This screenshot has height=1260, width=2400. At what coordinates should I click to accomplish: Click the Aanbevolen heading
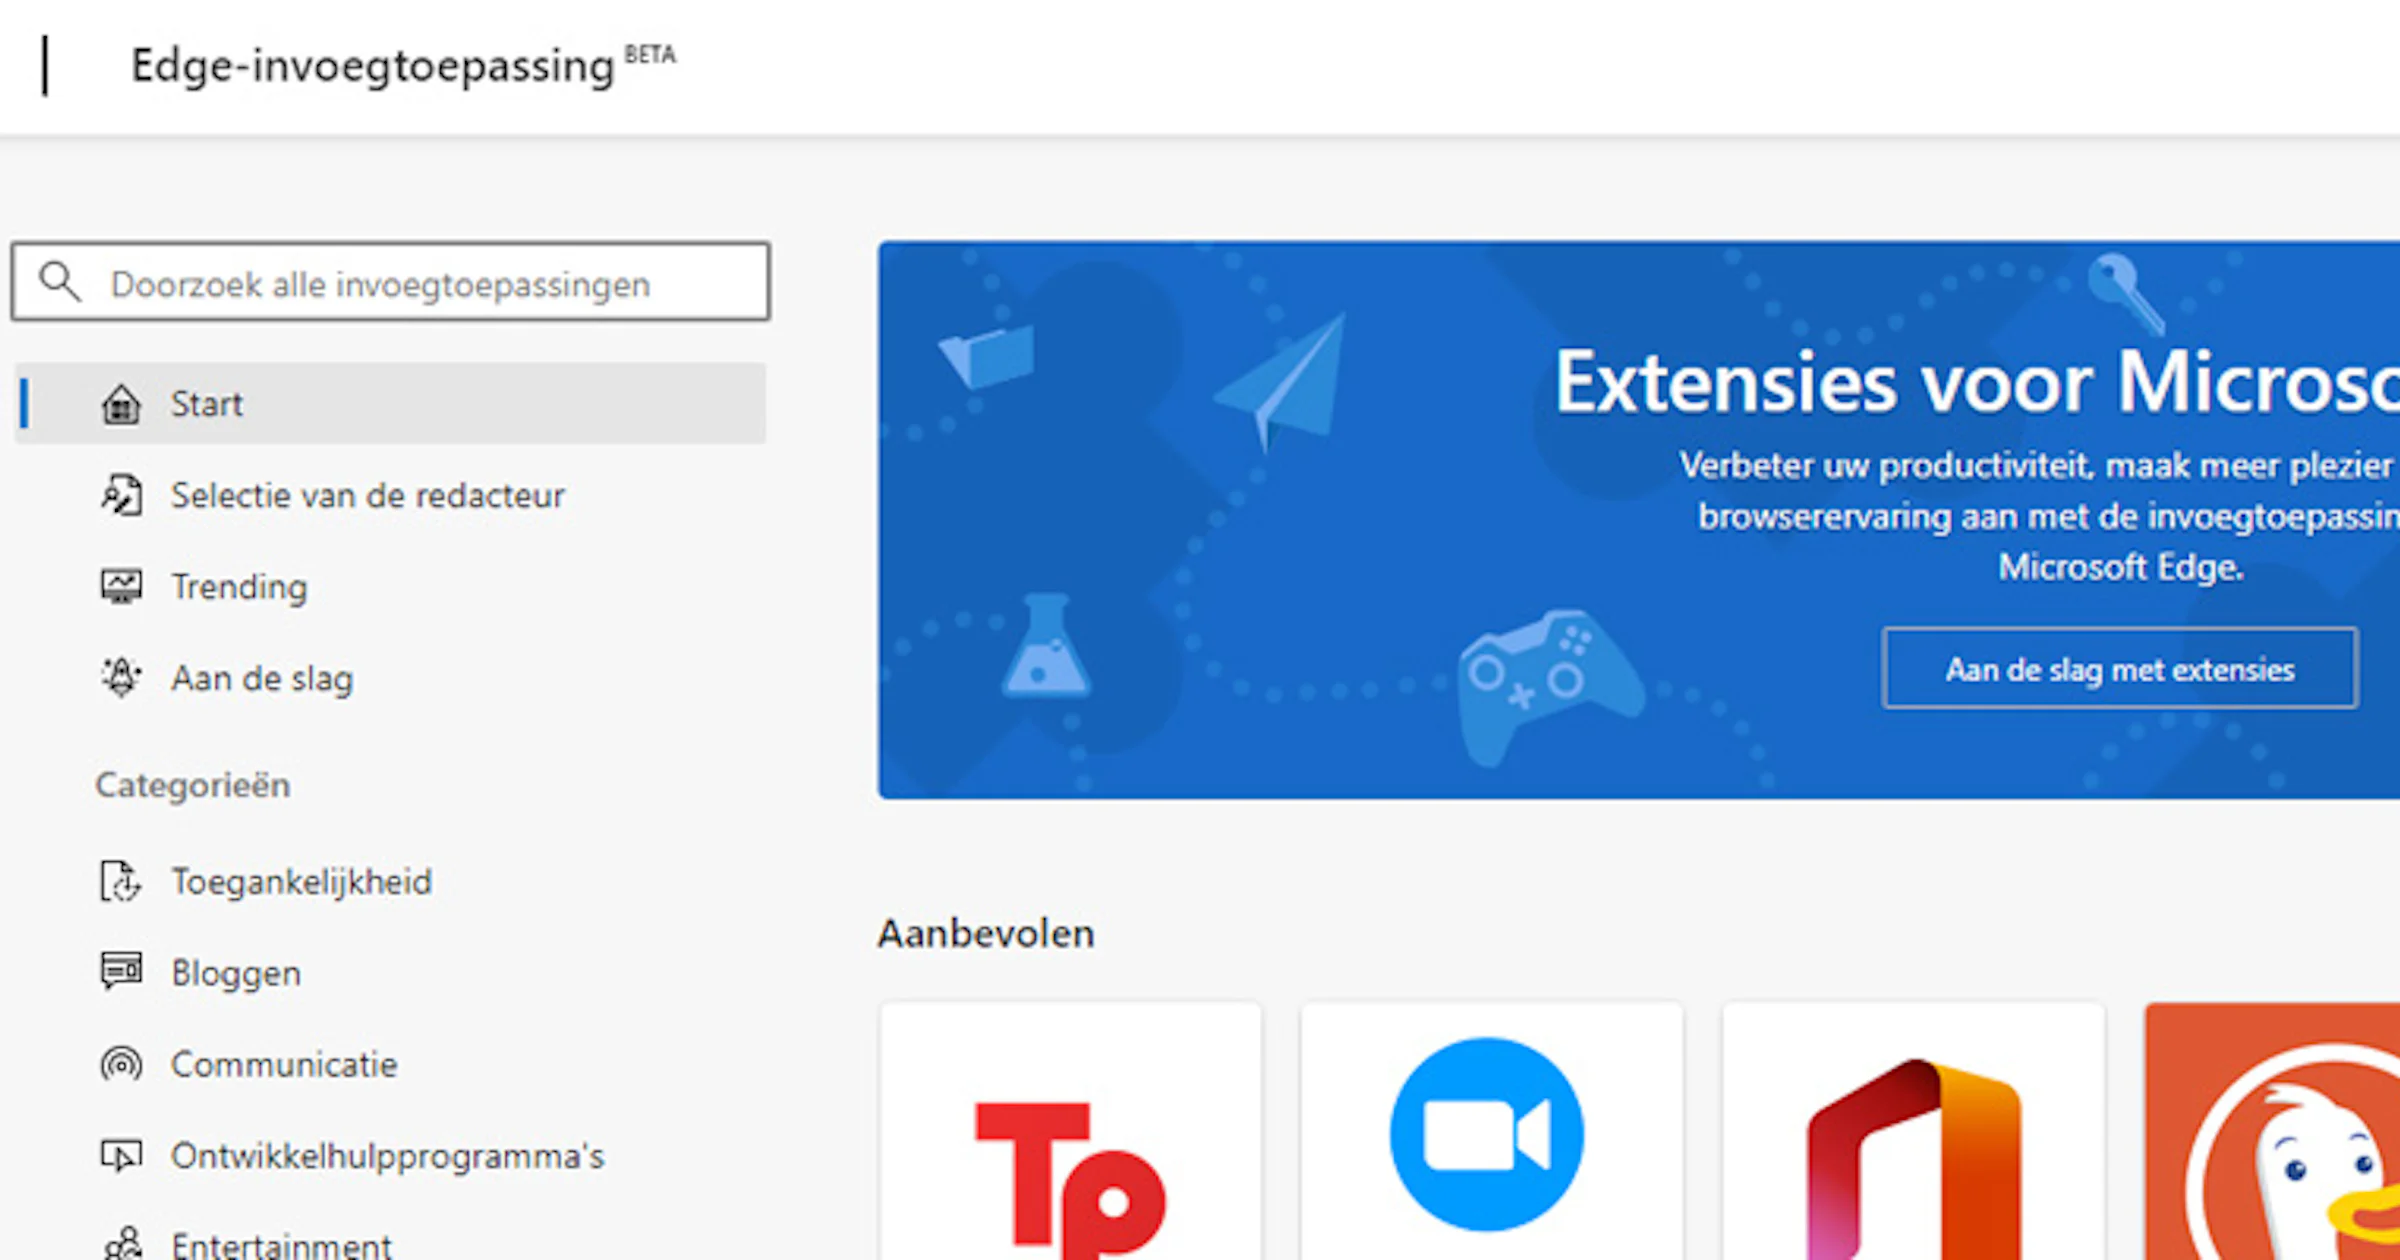click(x=986, y=933)
